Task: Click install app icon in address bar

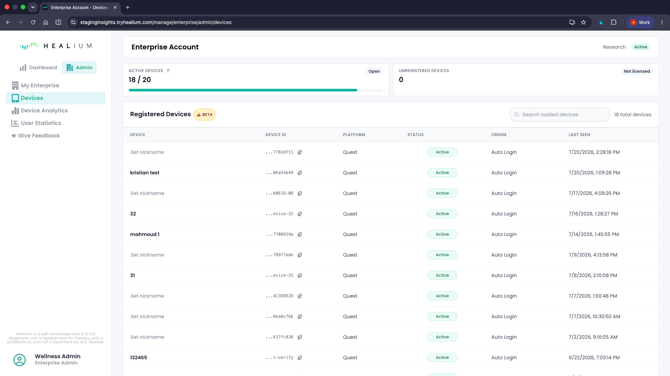Action: tap(572, 22)
